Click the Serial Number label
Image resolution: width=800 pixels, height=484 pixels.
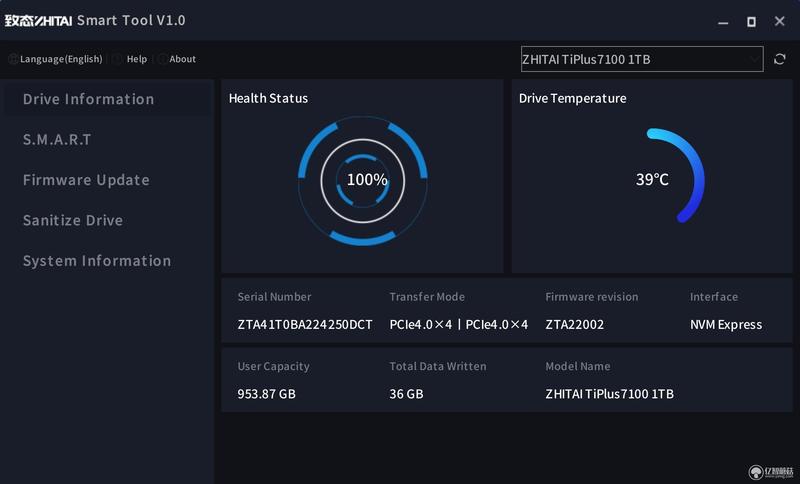pos(274,296)
